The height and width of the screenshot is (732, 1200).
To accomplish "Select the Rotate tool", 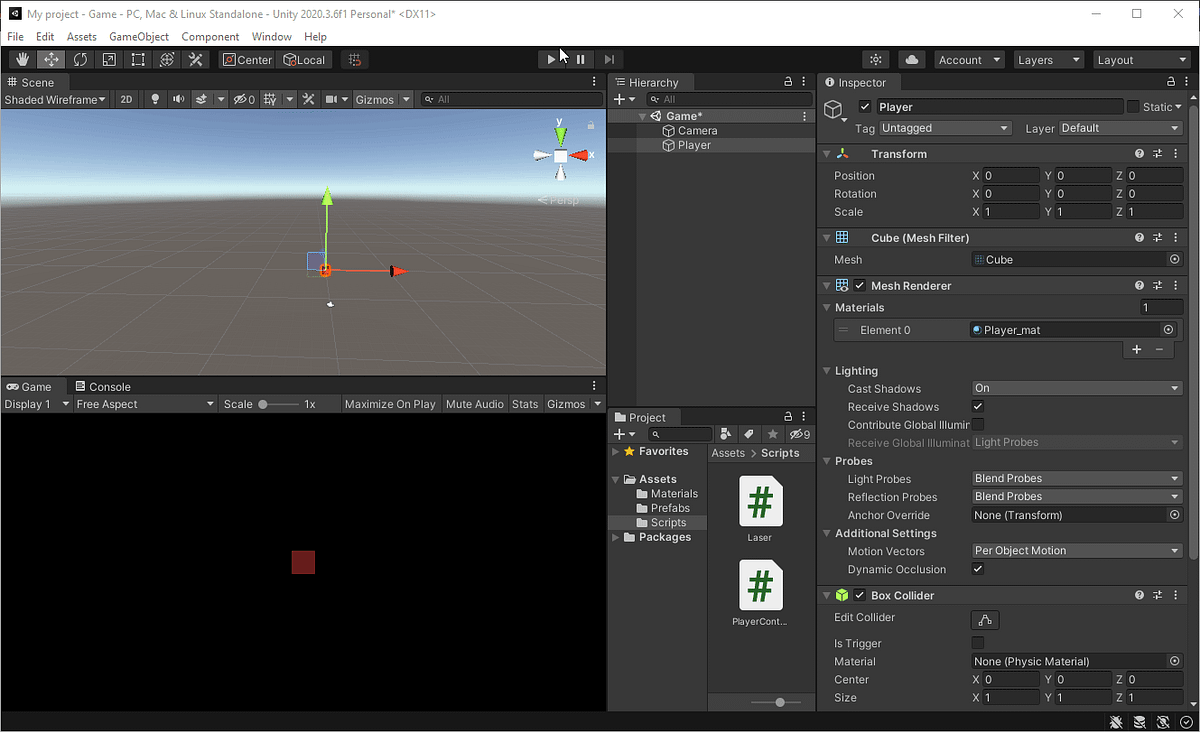I will (x=80, y=59).
